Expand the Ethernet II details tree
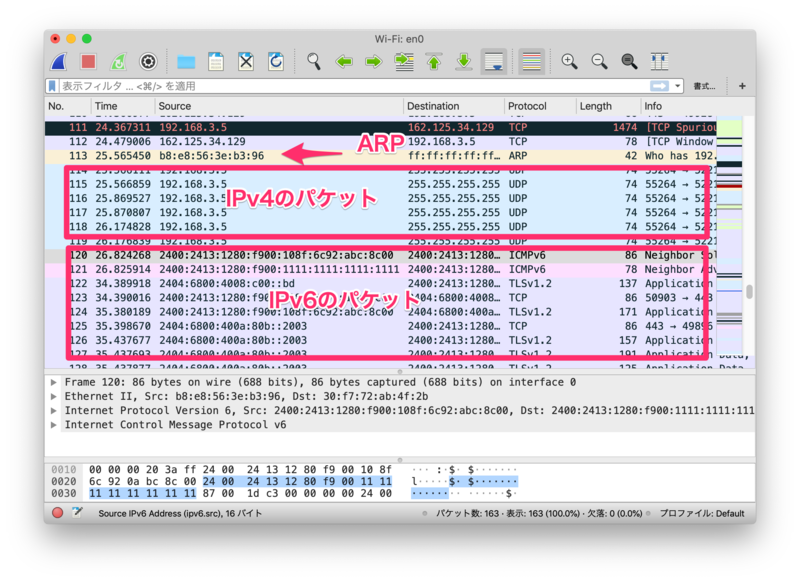 (54, 396)
